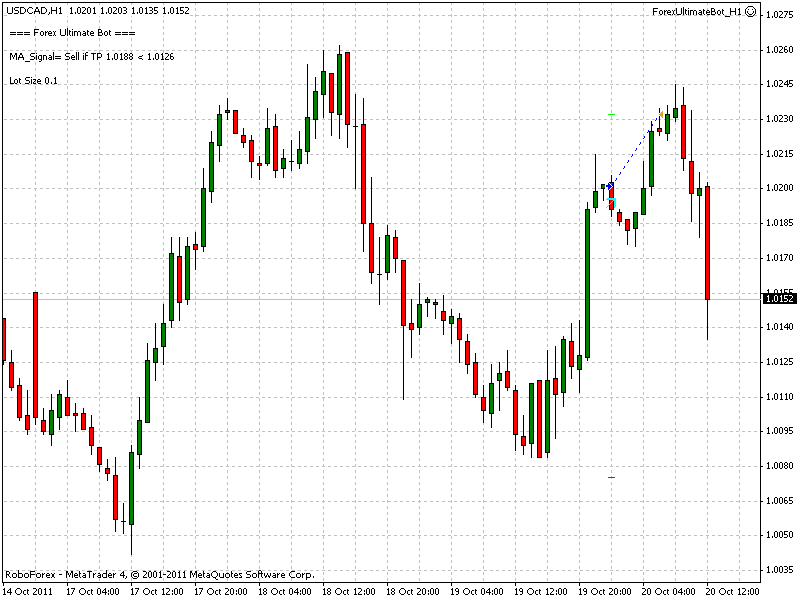The width and height of the screenshot is (800, 600).
Task: Click the 1.0035 price scale label
Action: [780, 570]
